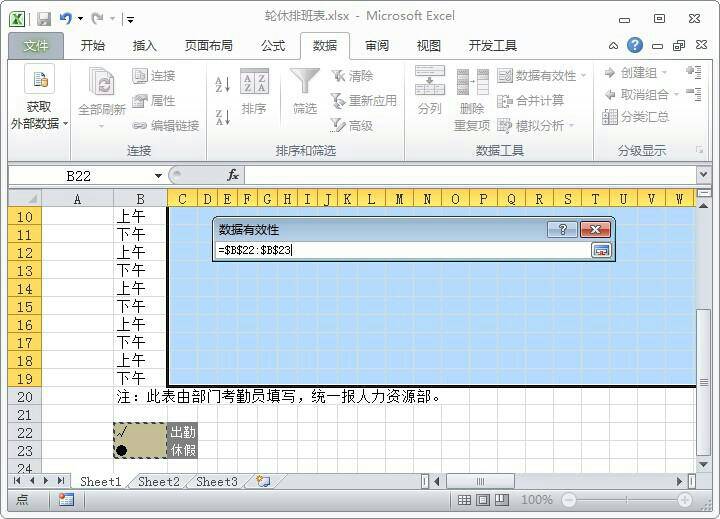Click the fx insert function button
Image resolution: width=720 pixels, height=519 pixels.
233,175
